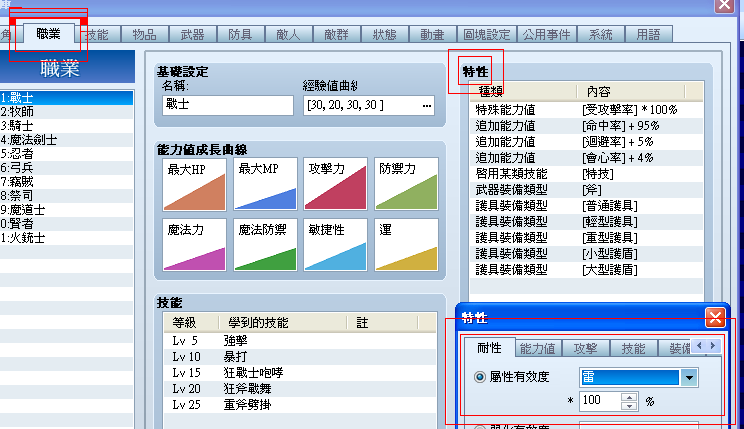Select the 護具裝備類型 普通護具 trait row
Screen dimensions: 744x429
[586, 206]
